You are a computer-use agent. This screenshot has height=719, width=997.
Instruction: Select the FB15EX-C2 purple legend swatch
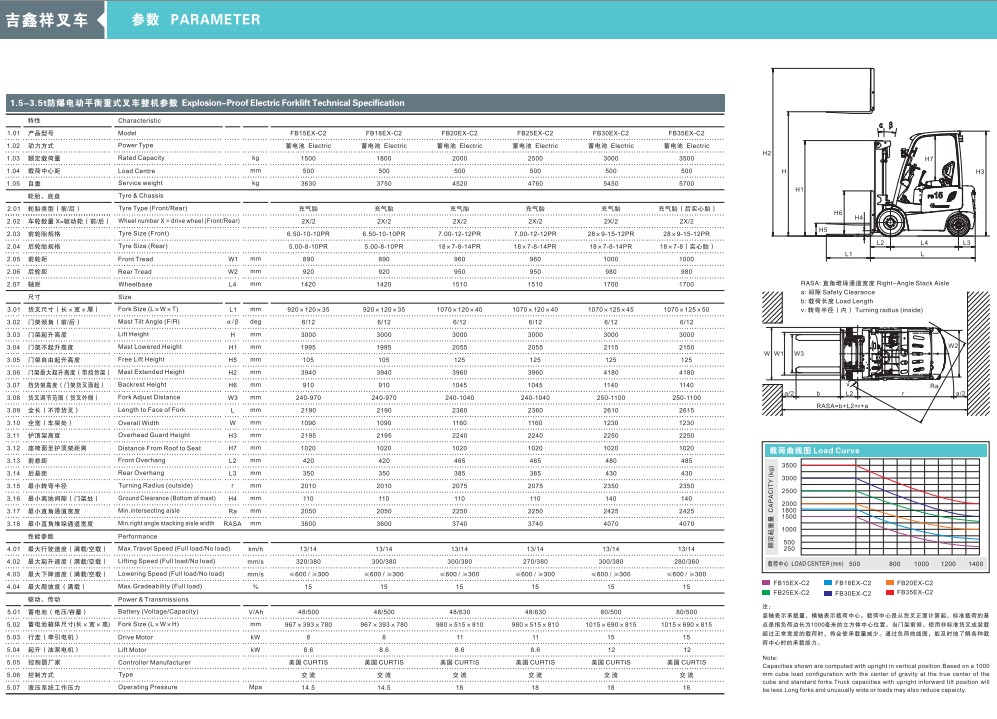[x=767, y=582]
